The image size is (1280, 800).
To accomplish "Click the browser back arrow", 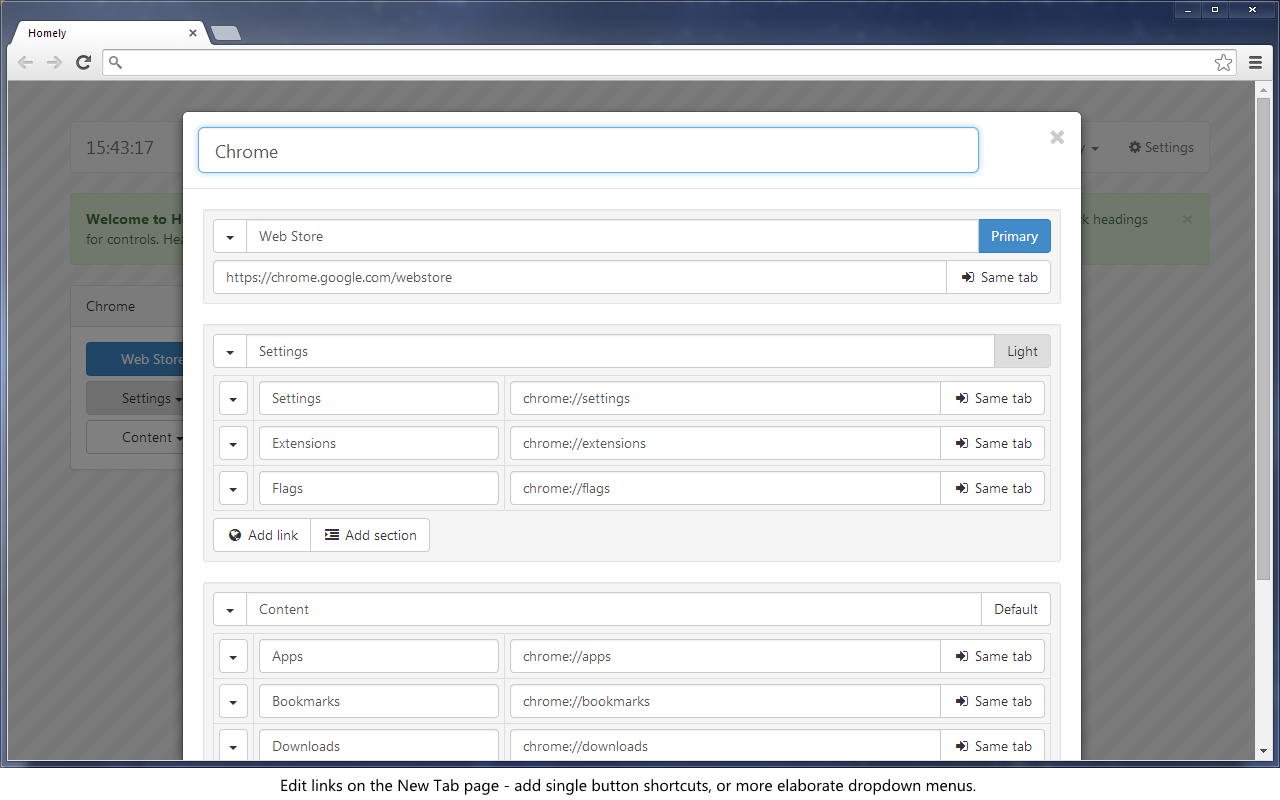I will (x=26, y=63).
